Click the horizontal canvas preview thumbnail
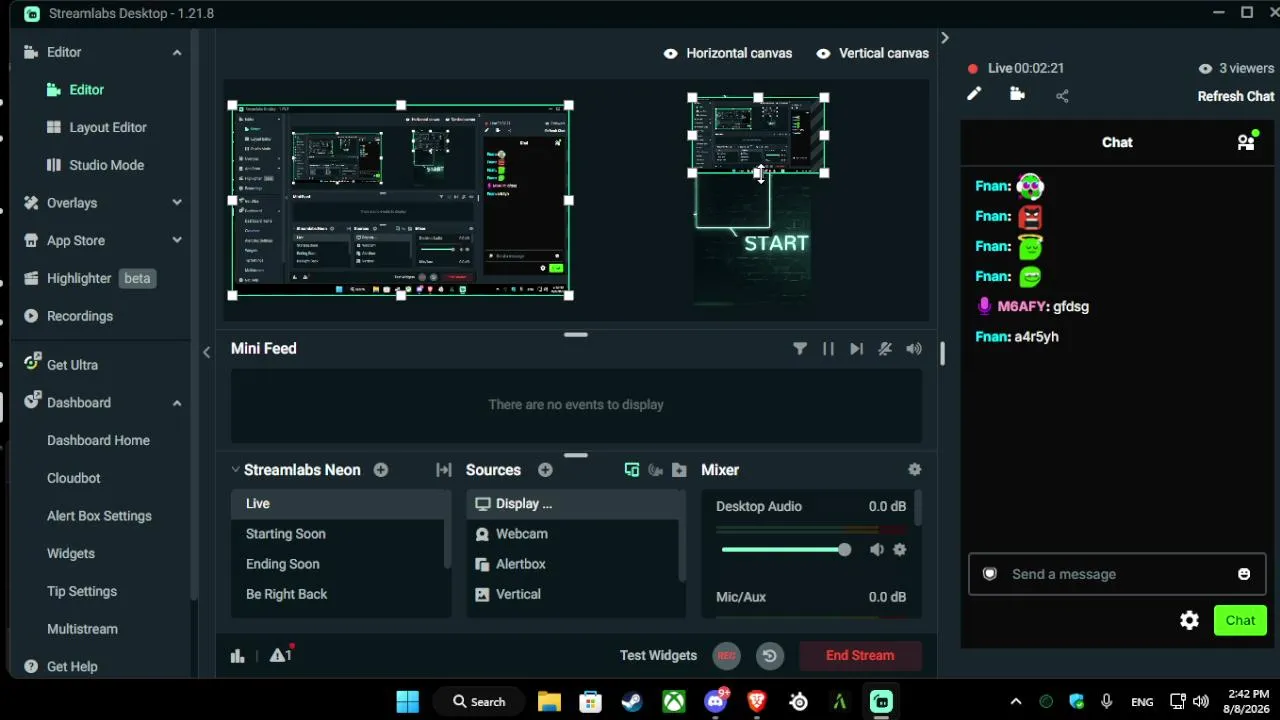 [401, 200]
